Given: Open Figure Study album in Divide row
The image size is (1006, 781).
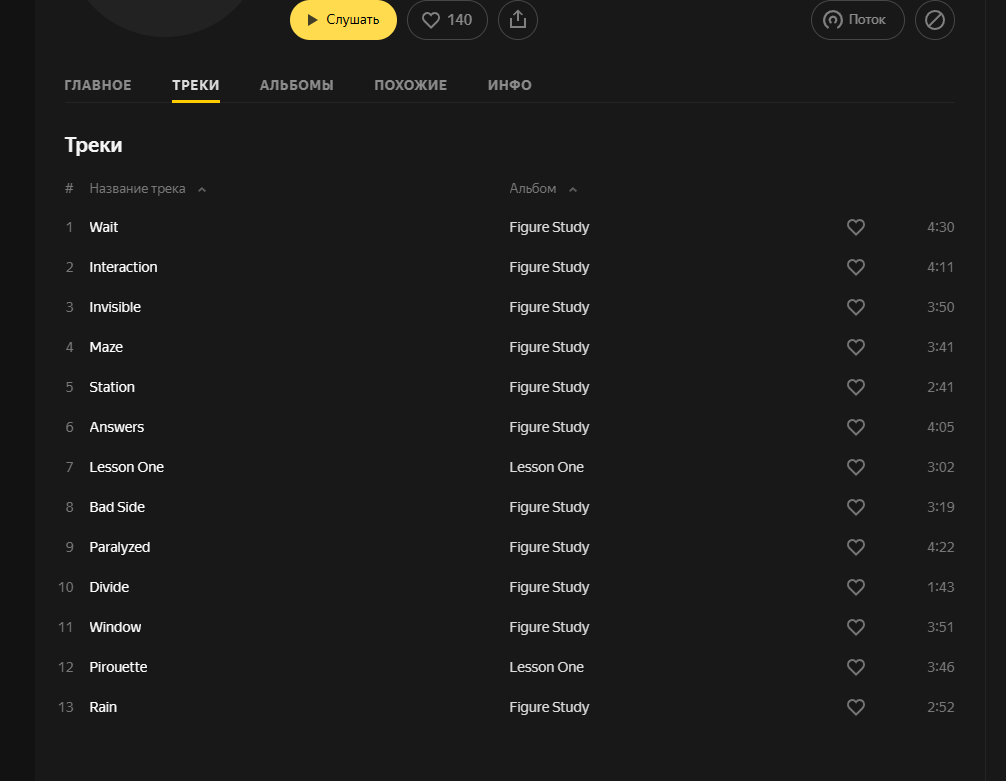Looking at the screenshot, I should tap(549, 587).
